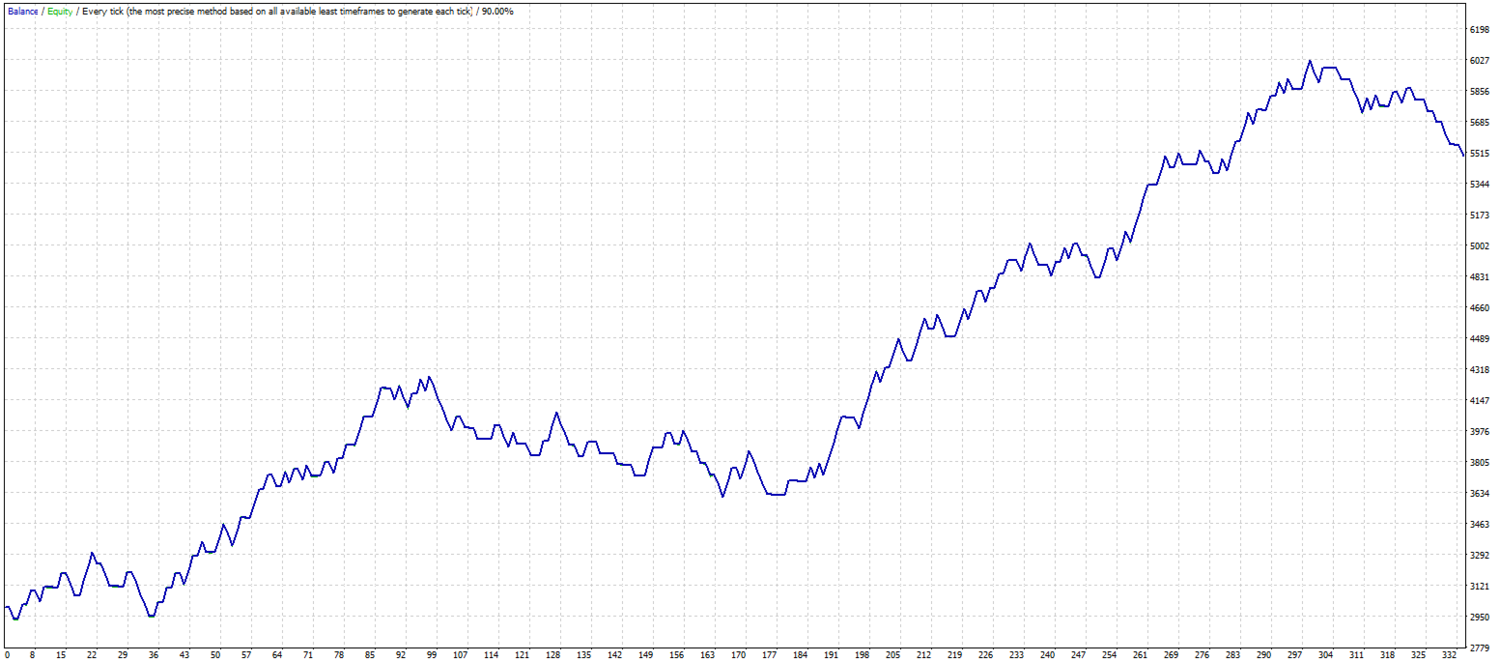Screen dimensions: 1500x662
Task: Click the "Every tick" modelling method text
Action: click(x=101, y=10)
